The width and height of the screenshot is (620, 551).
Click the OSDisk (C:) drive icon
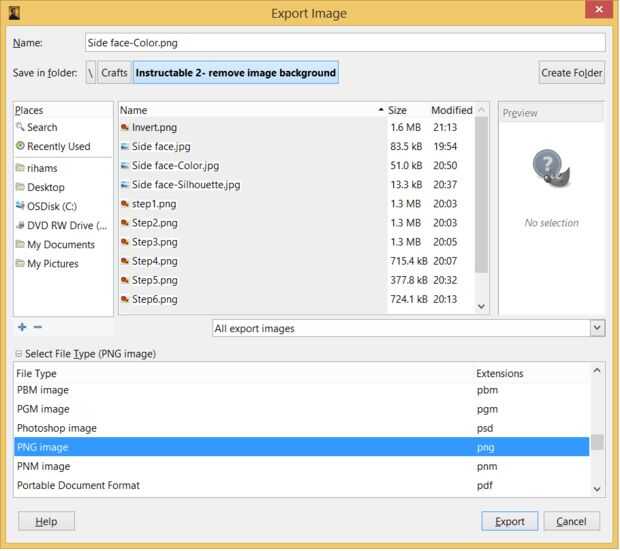click(x=20, y=206)
